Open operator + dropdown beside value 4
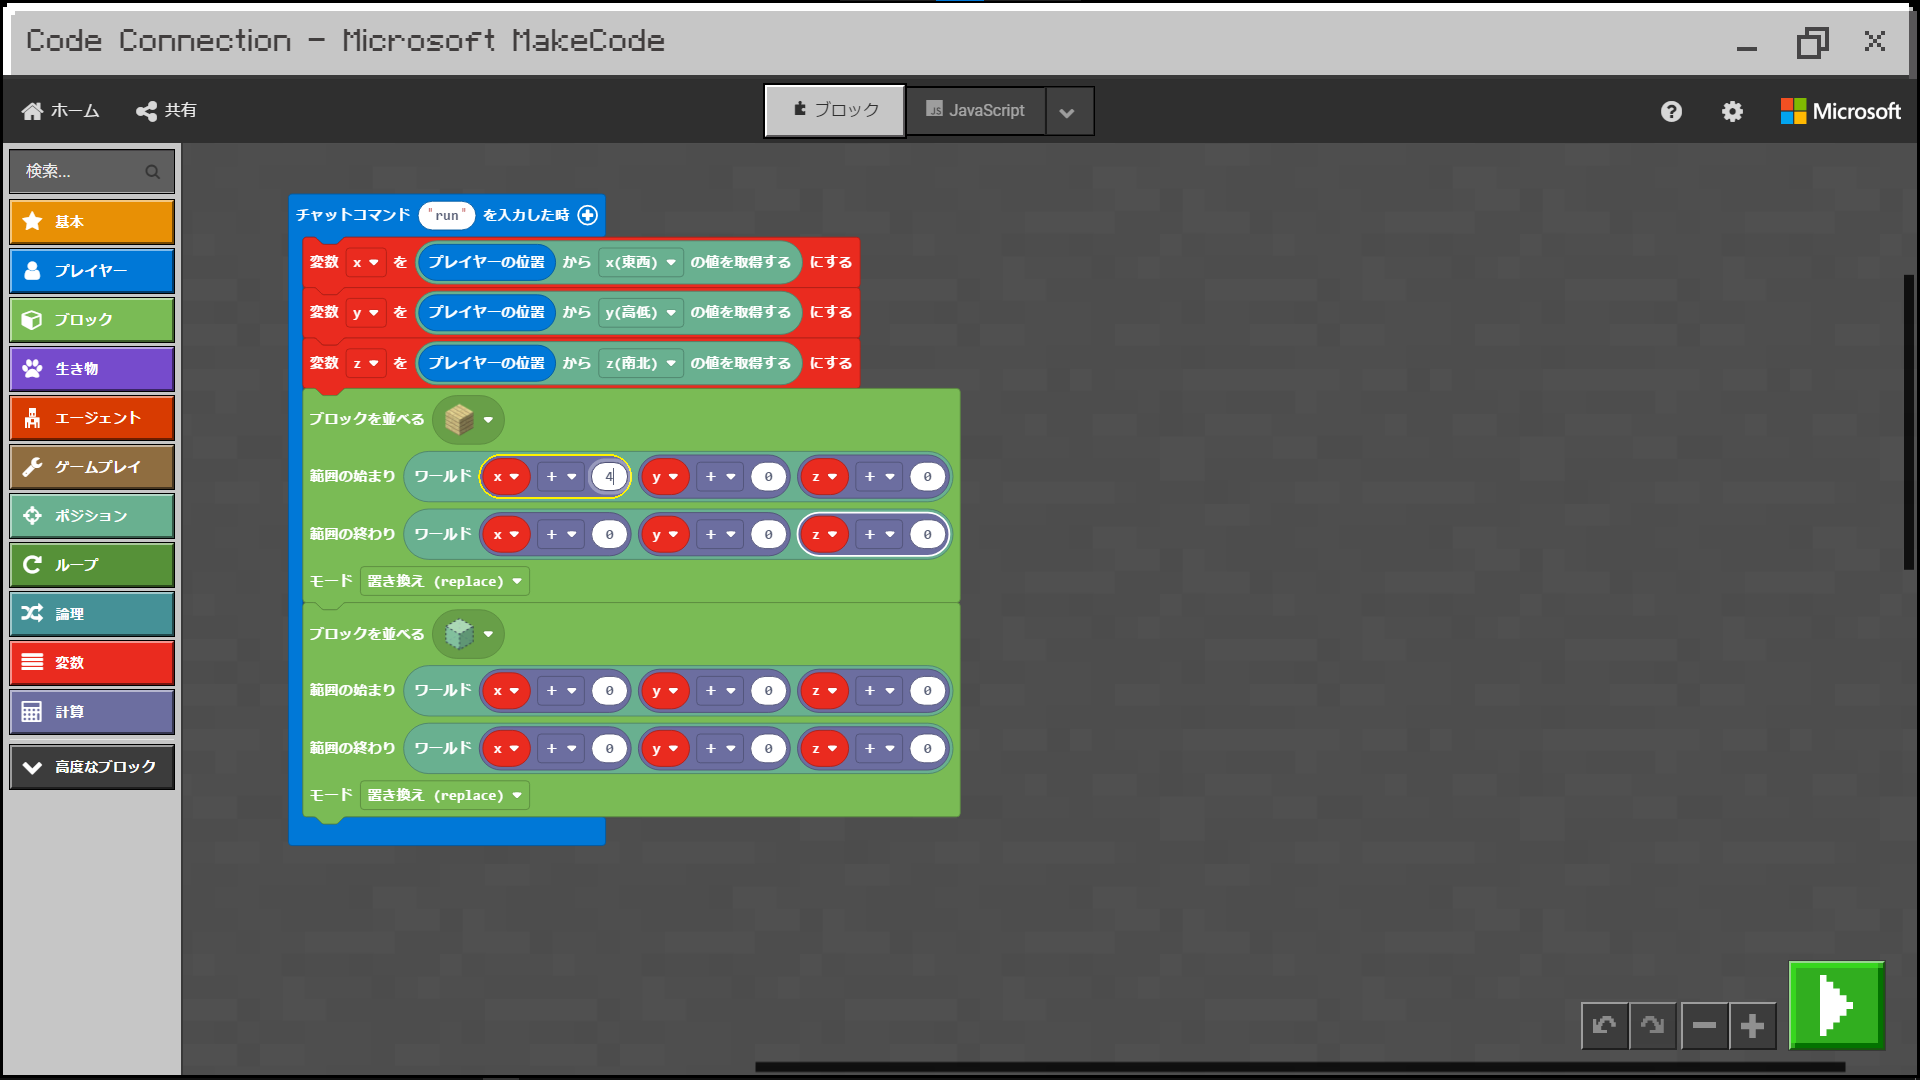This screenshot has height=1080, width=1920. coord(561,477)
